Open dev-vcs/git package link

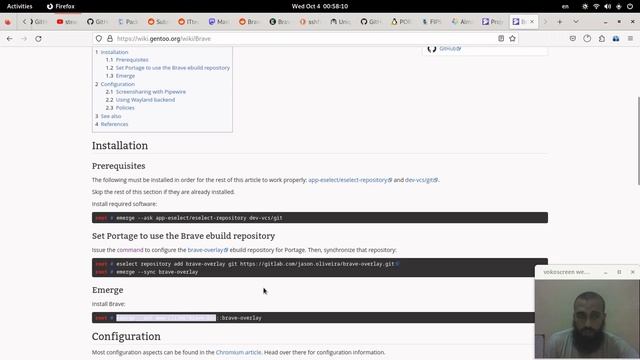click(x=421, y=180)
